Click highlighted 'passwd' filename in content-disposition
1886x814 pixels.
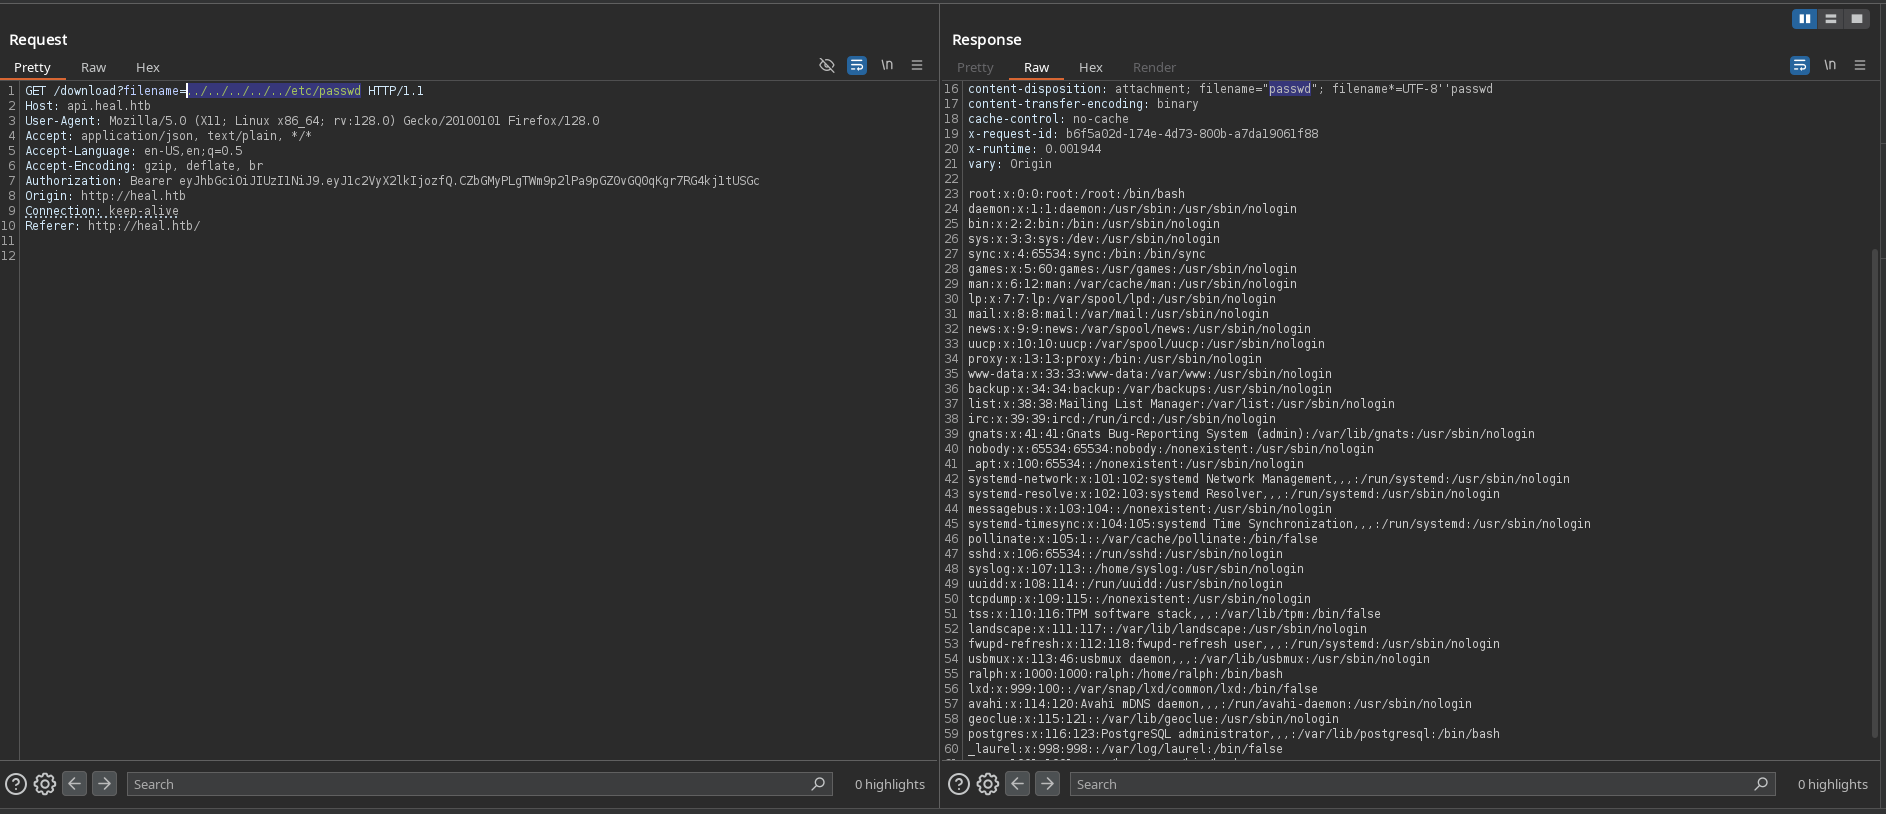click(1290, 89)
